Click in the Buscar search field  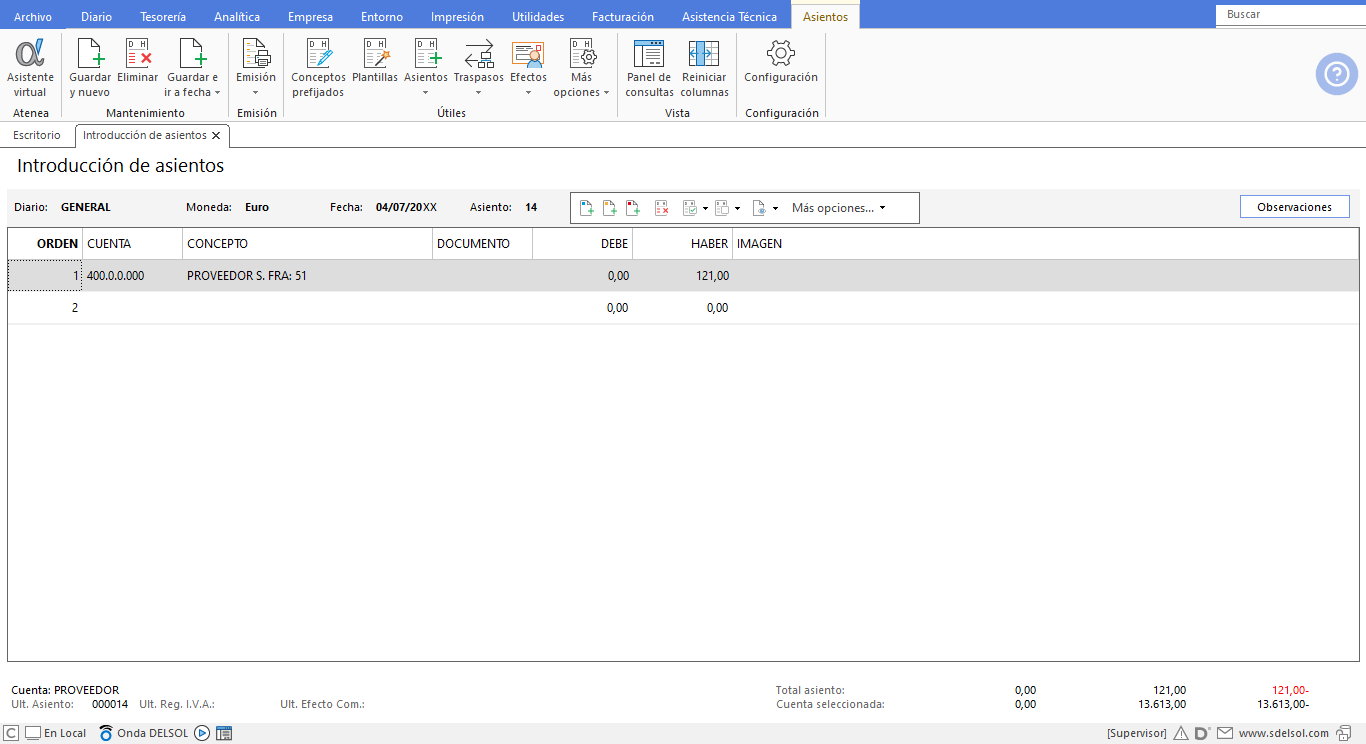(1290, 15)
